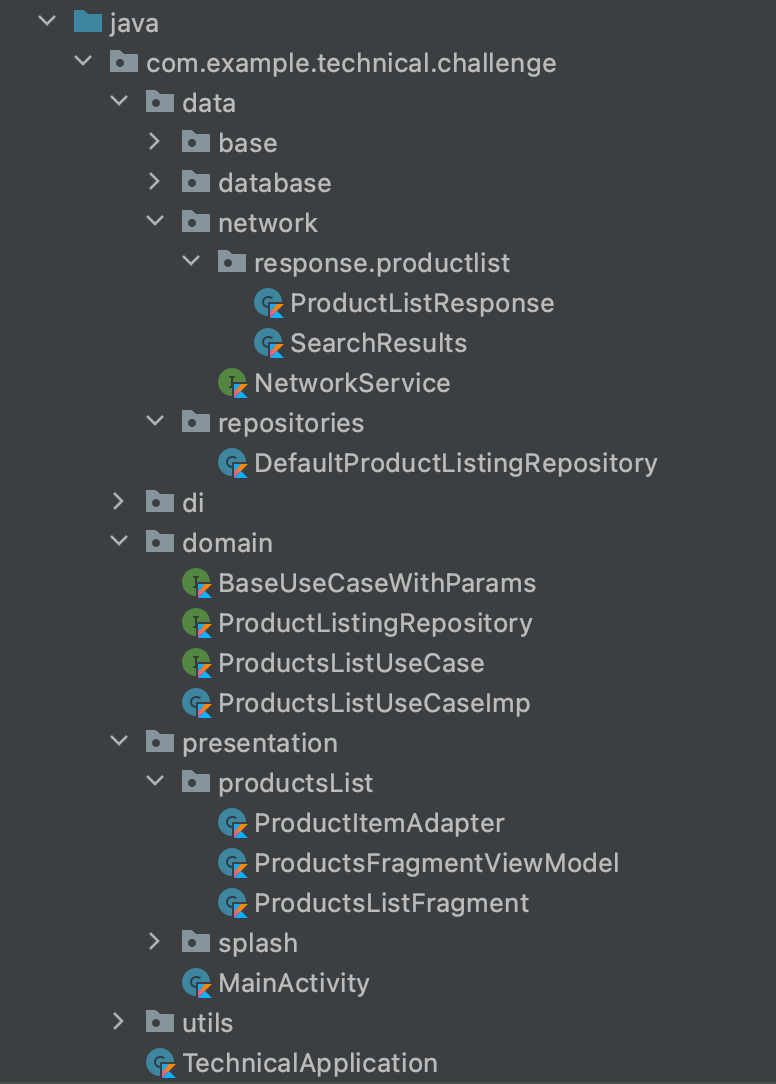This screenshot has width=776, height=1084.
Task: Select the ProductListResponse file name
Action: pyautogui.click(x=422, y=303)
